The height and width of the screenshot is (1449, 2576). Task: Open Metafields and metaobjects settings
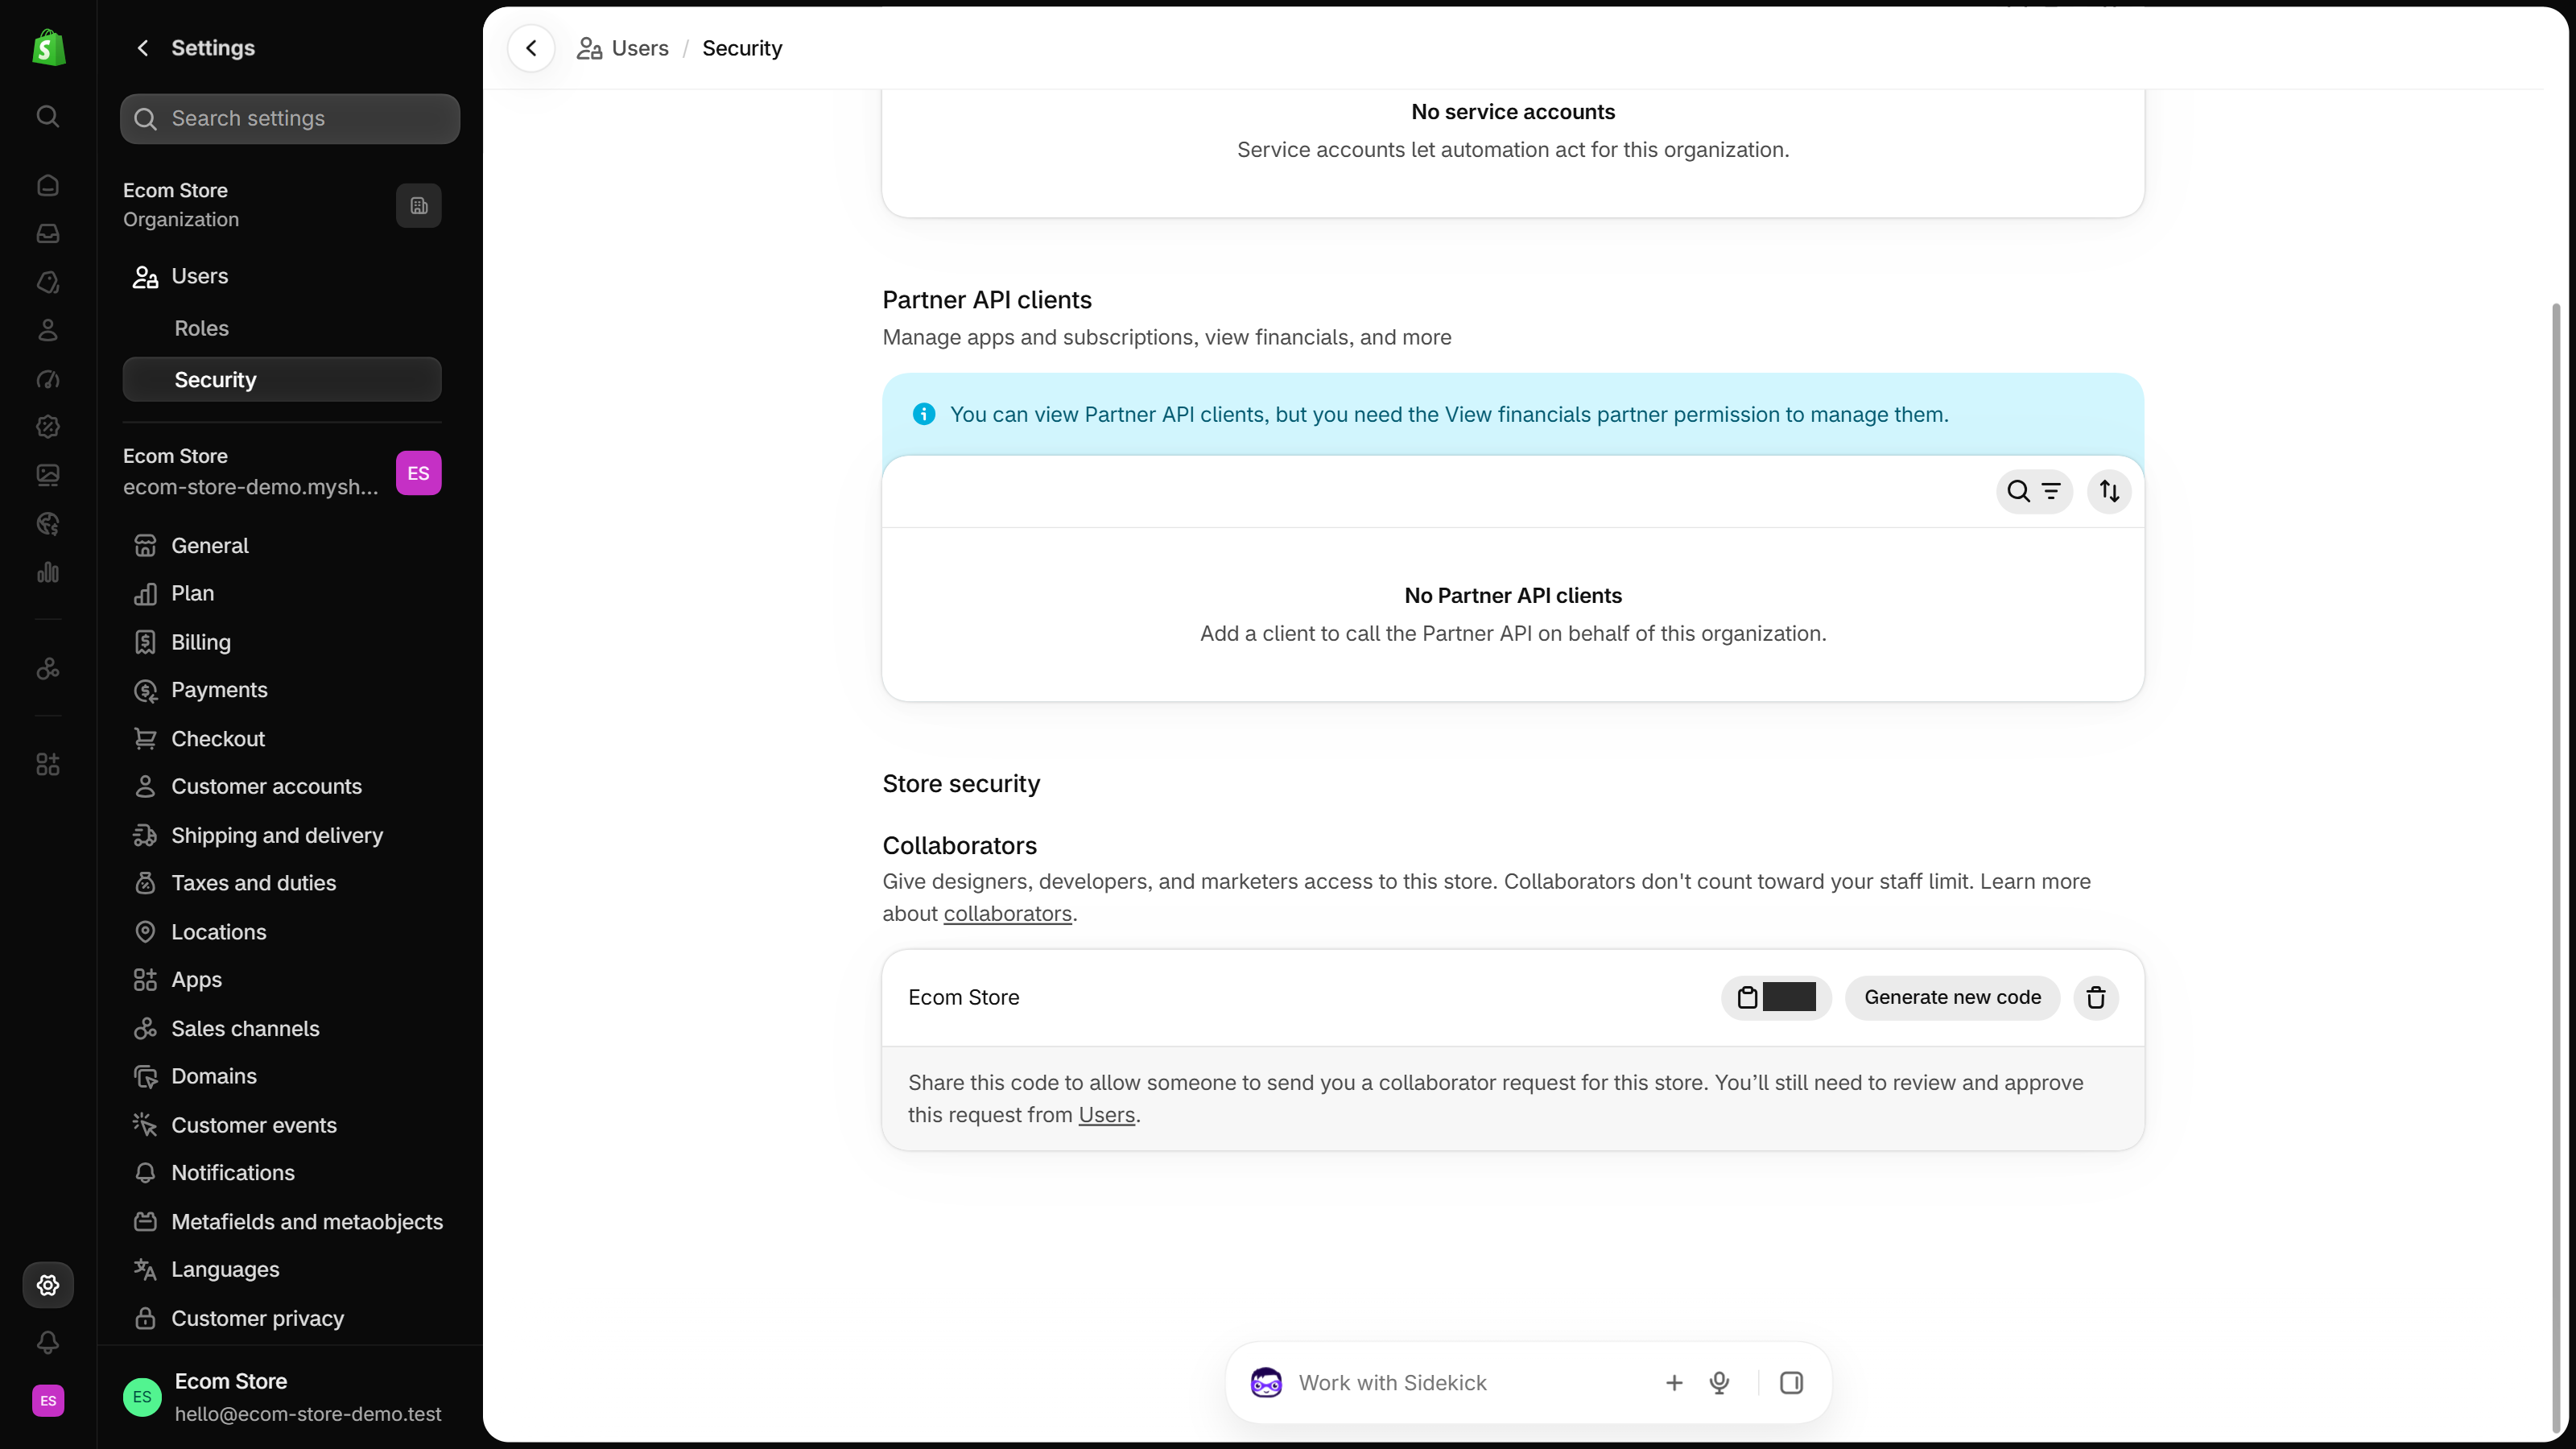pyautogui.click(x=282, y=1221)
